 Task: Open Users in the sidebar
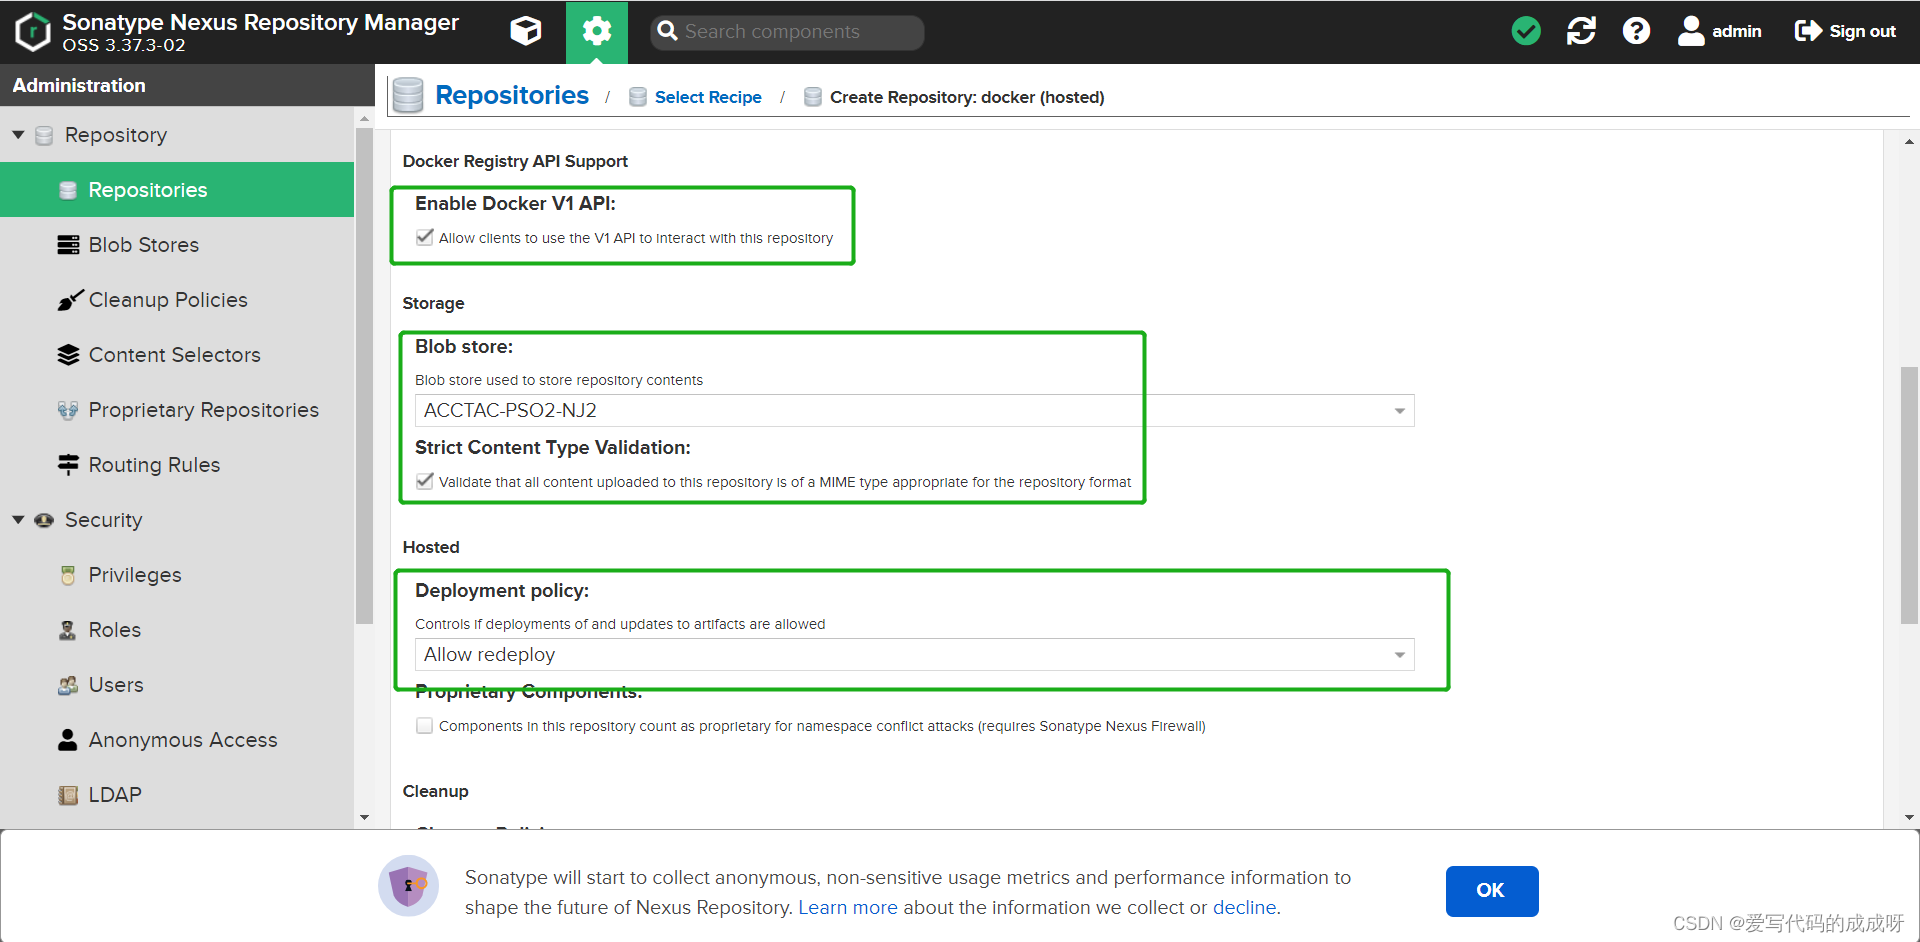(x=177, y=685)
